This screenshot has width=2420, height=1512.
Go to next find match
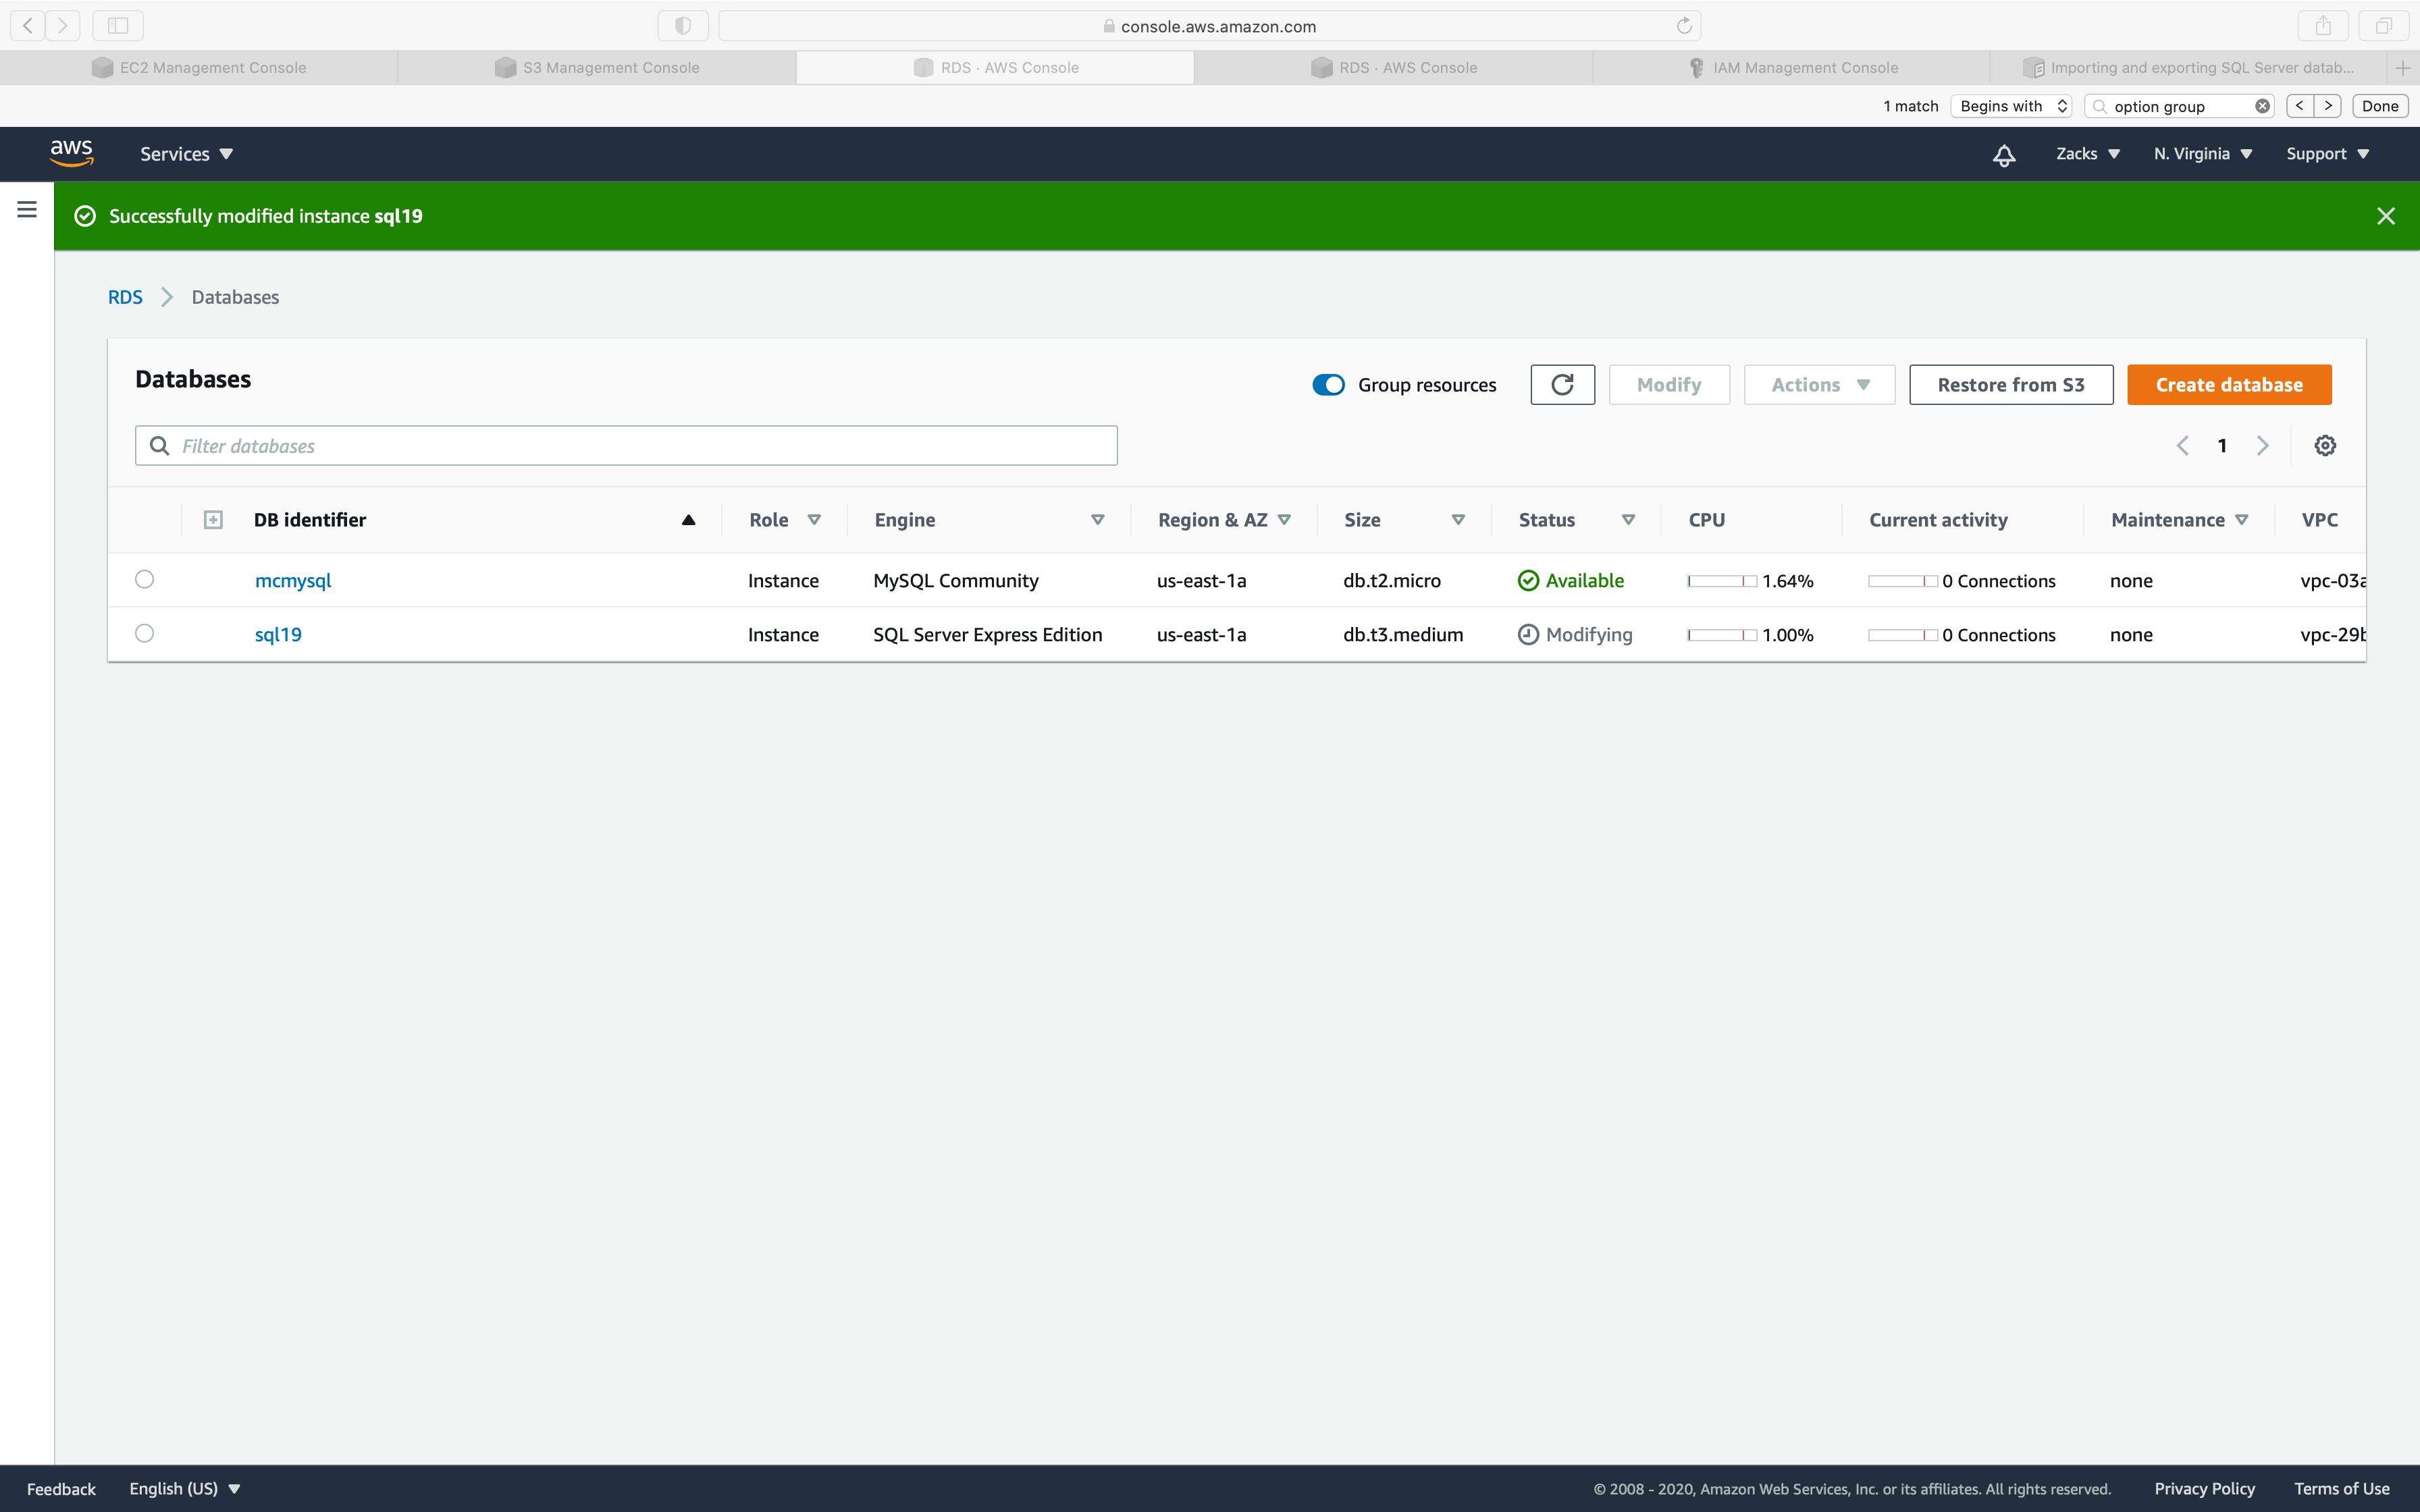pyautogui.click(x=2328, y=106)
